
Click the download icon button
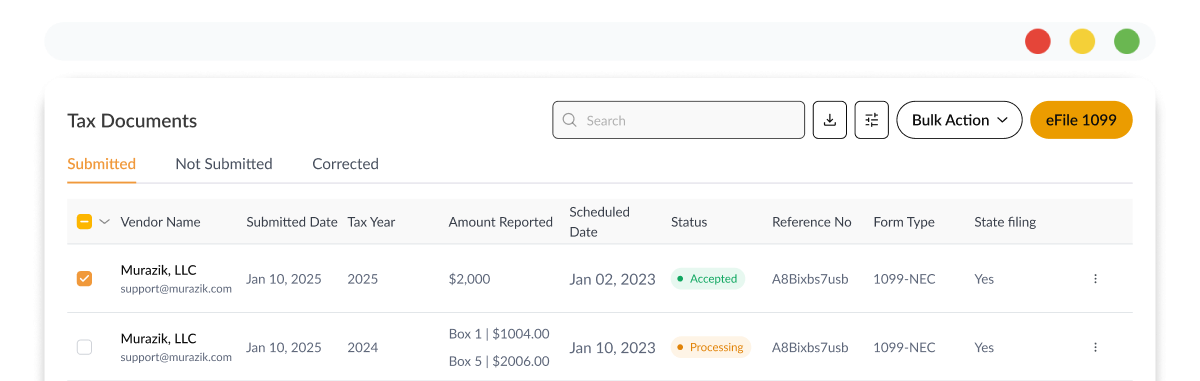[x=830, y=120]
